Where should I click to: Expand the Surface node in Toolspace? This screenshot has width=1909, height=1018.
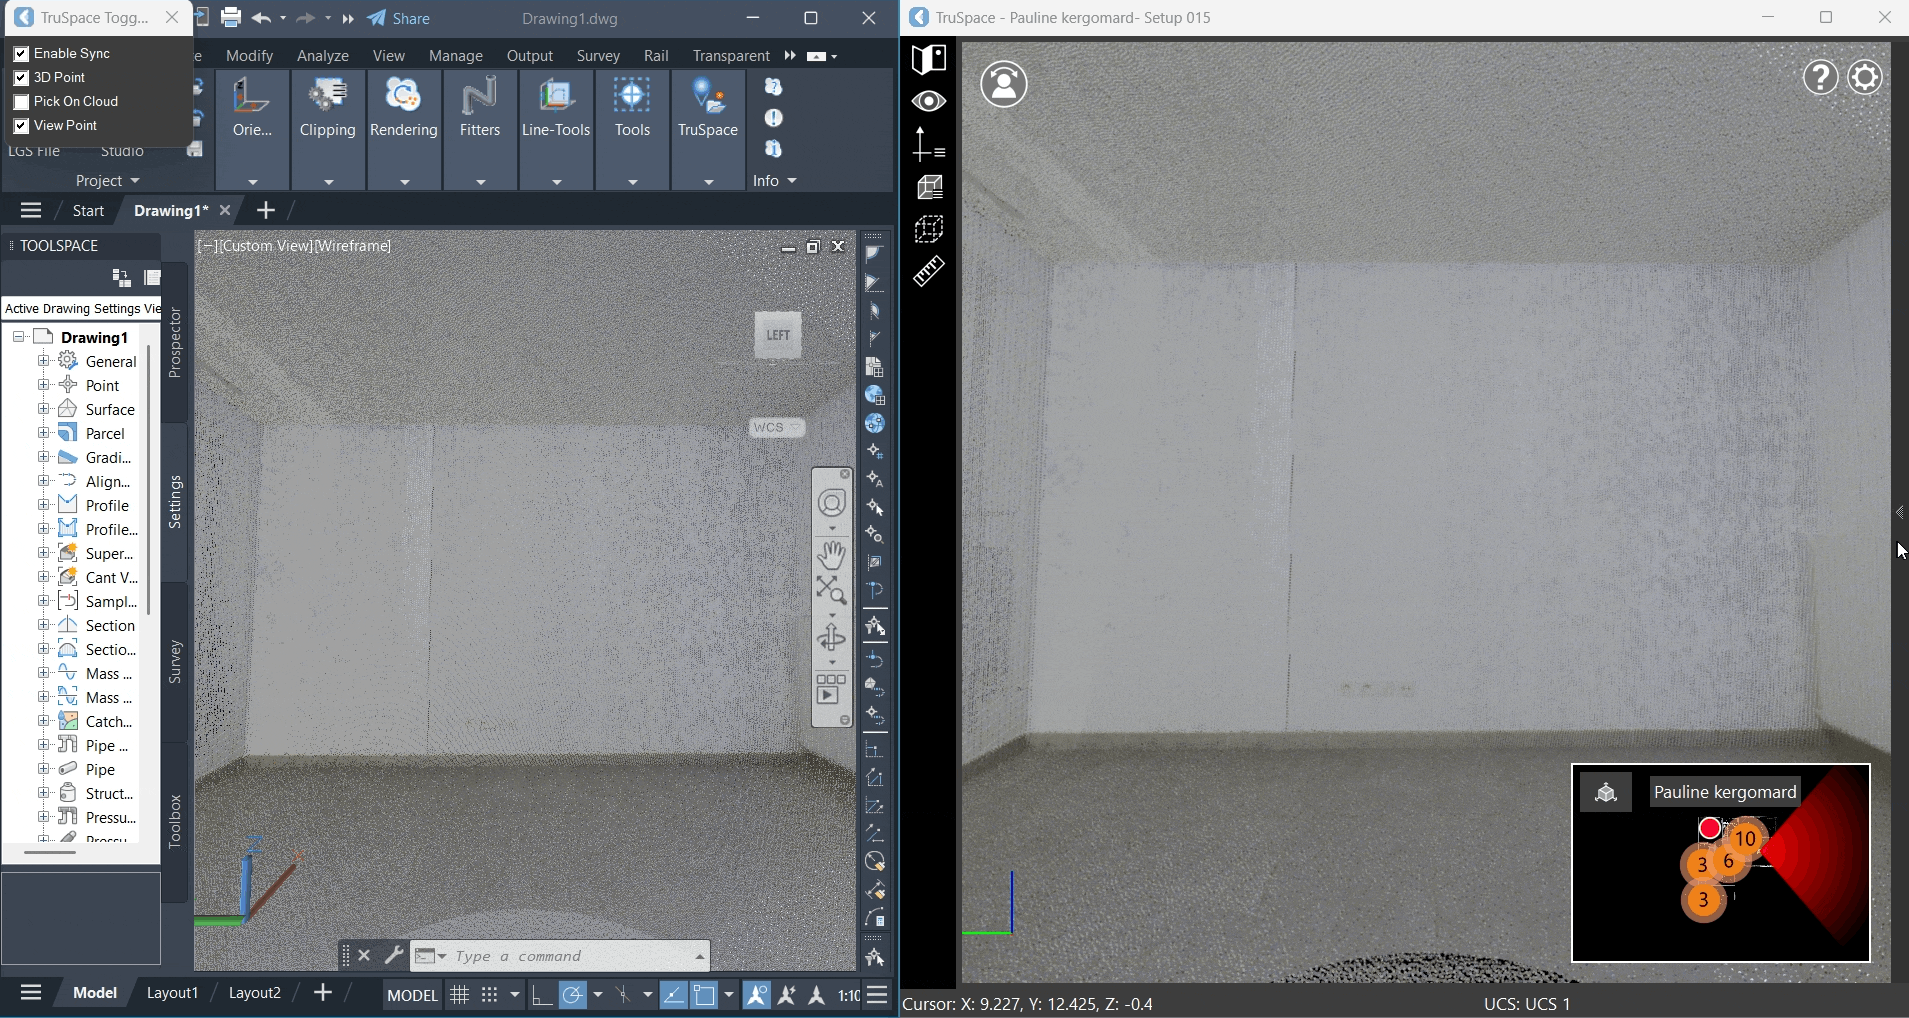[42, 409]
